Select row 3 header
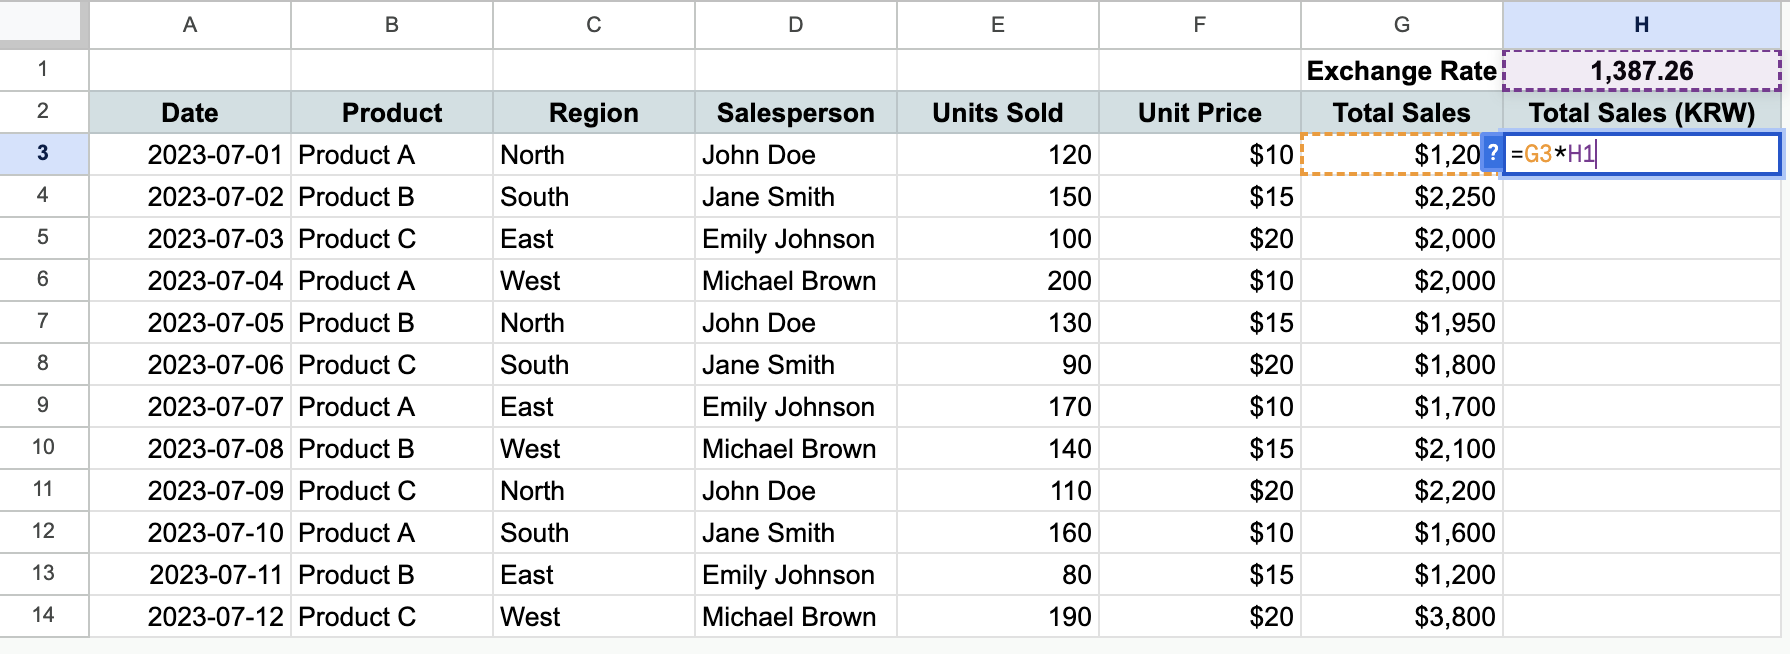Screen dimensions: 1790x654 (44, 154)
